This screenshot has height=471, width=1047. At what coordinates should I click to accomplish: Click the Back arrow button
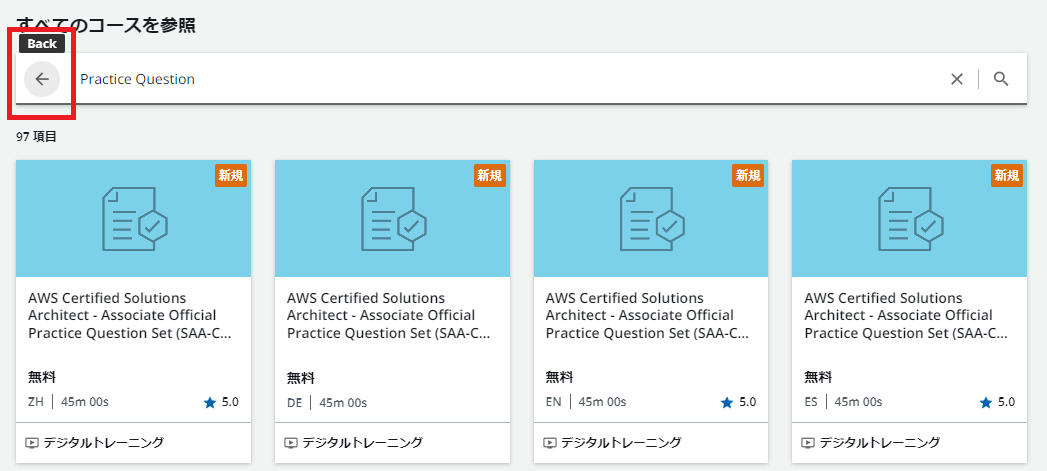click(x=42, y=79)
